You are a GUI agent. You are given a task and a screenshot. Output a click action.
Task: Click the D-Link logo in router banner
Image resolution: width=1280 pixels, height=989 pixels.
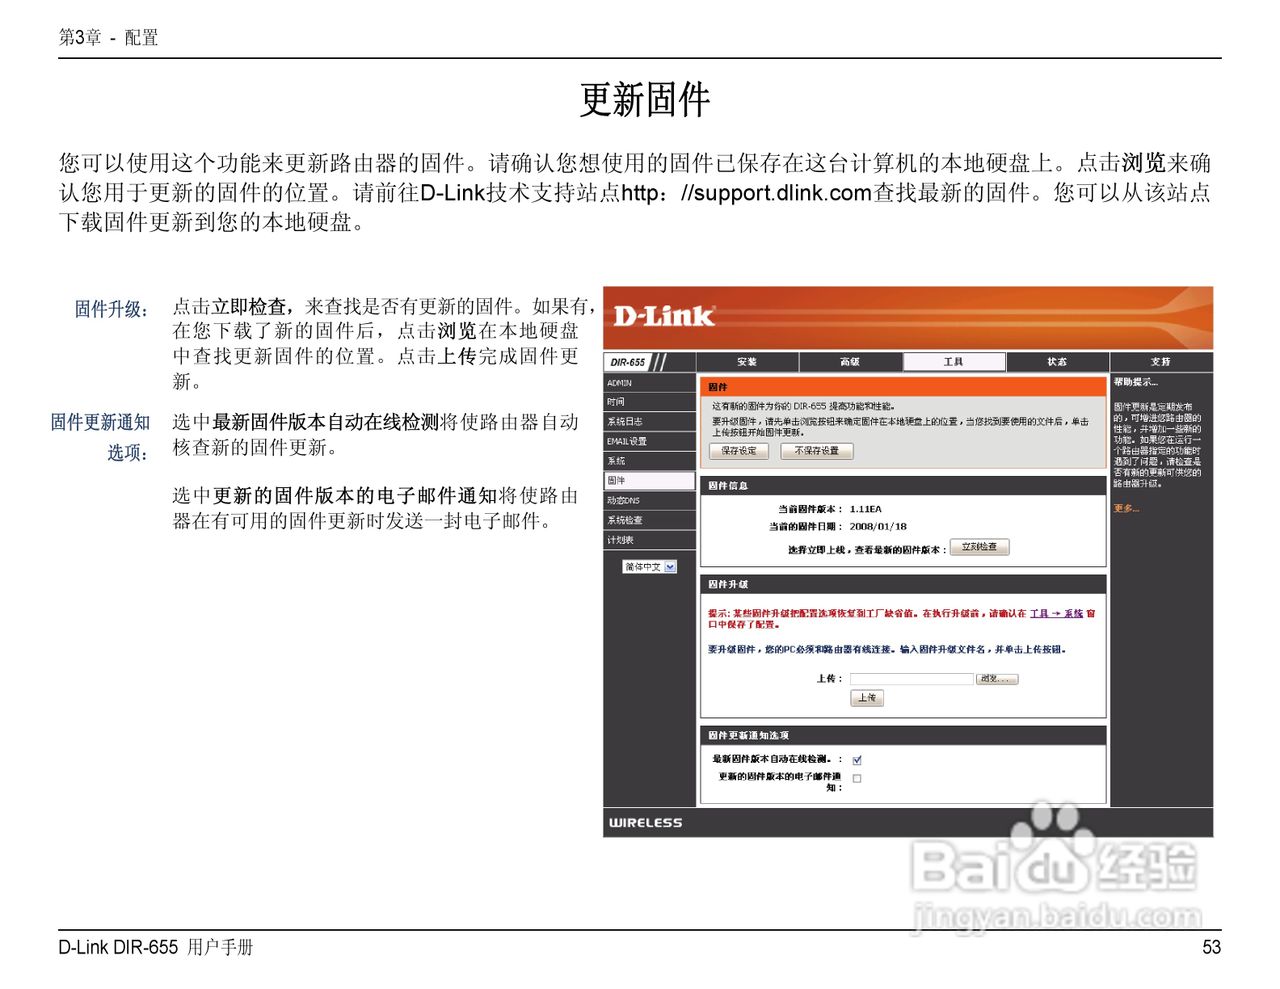(x=663, y=316)
